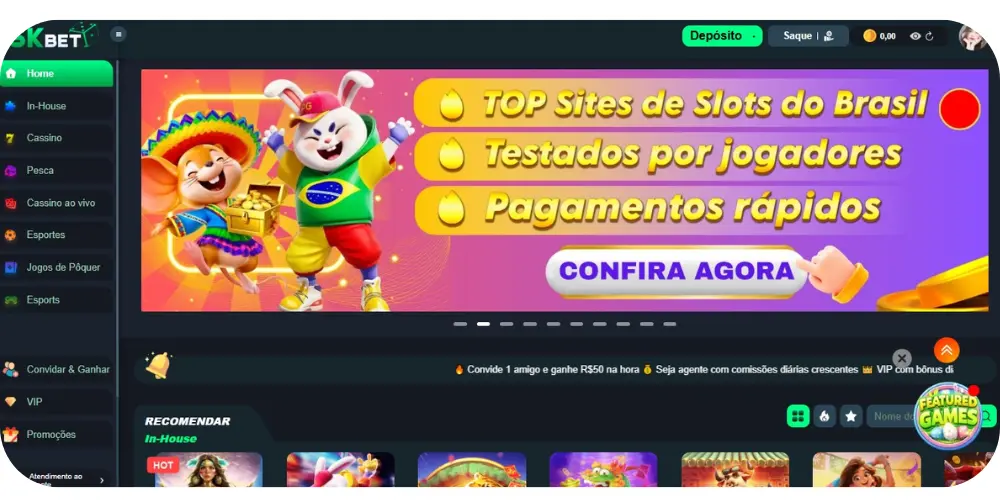Viewport: 1000px width, 500px height.
Task: Expand the Depósito dropdown arrow
Action: [x=753, y=37]
